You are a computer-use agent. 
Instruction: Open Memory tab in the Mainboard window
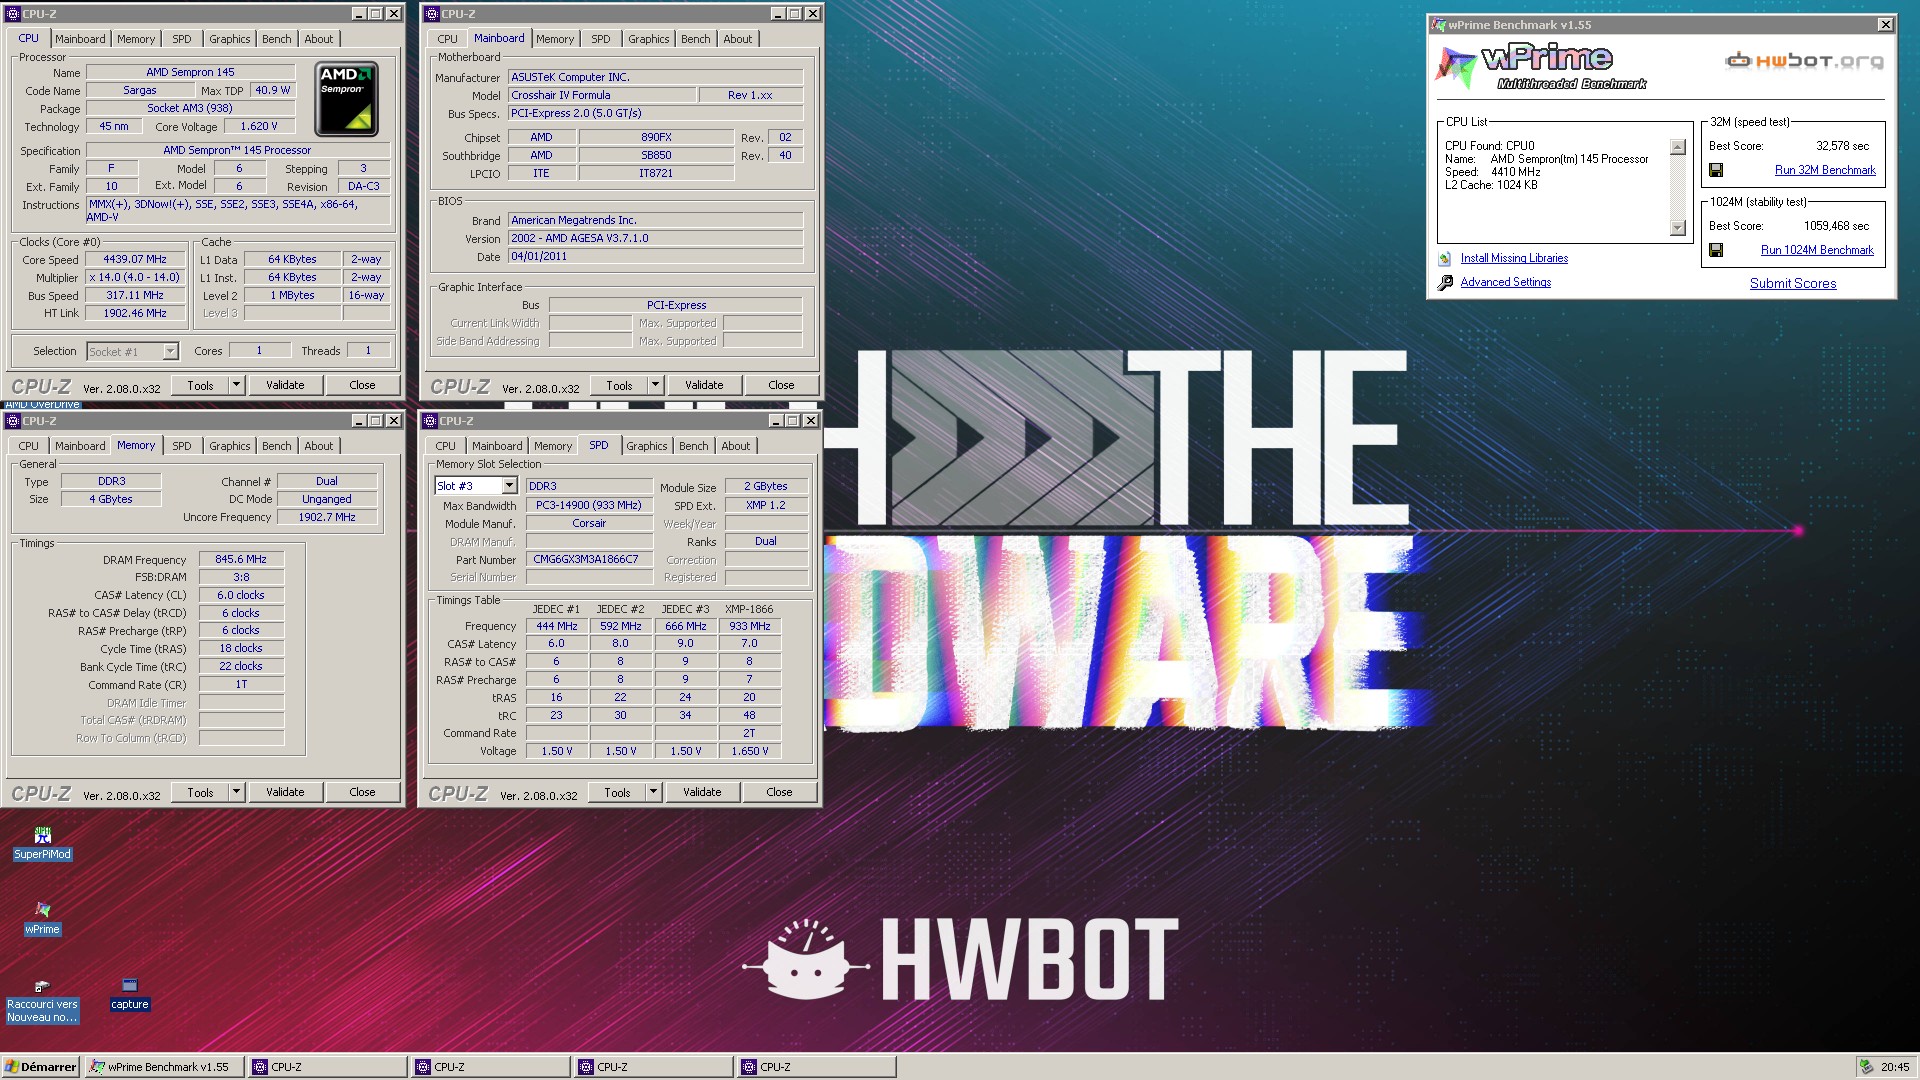[x=555, y=39]
